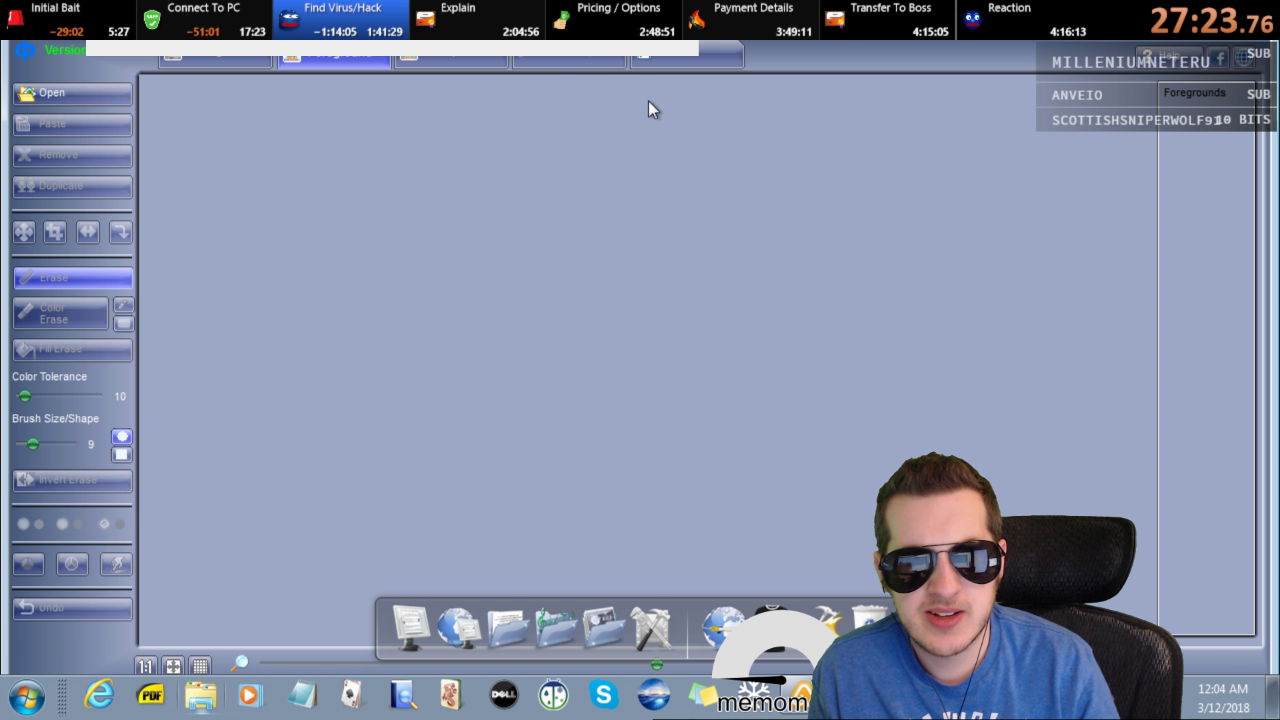
Task: Set zoom to 1:1 actual size
Action: 146,666
